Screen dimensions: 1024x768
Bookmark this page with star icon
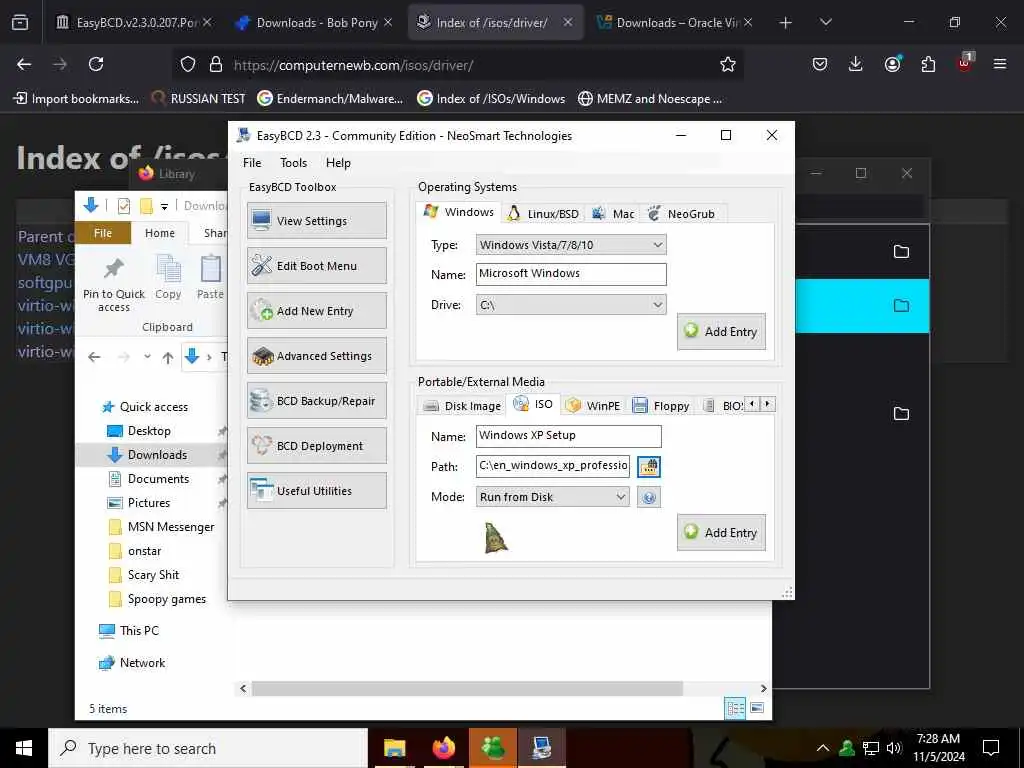728,64
